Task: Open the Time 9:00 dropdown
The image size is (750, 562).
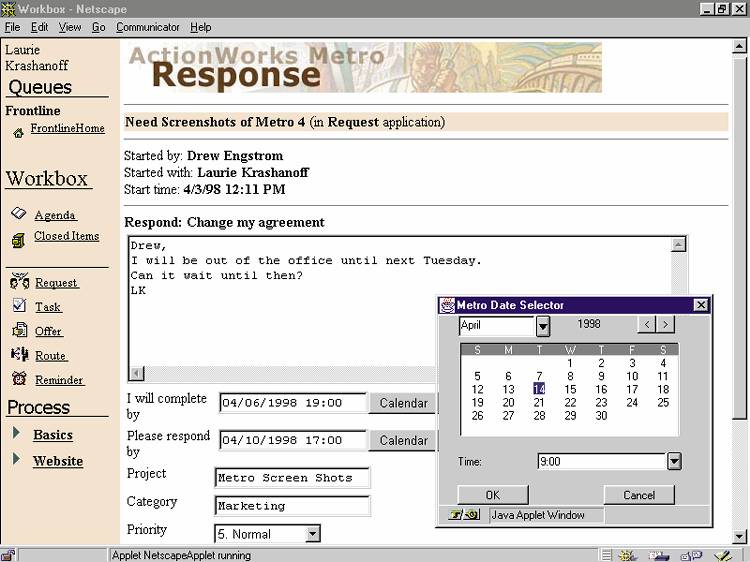Action: click(x=674, y=461)
